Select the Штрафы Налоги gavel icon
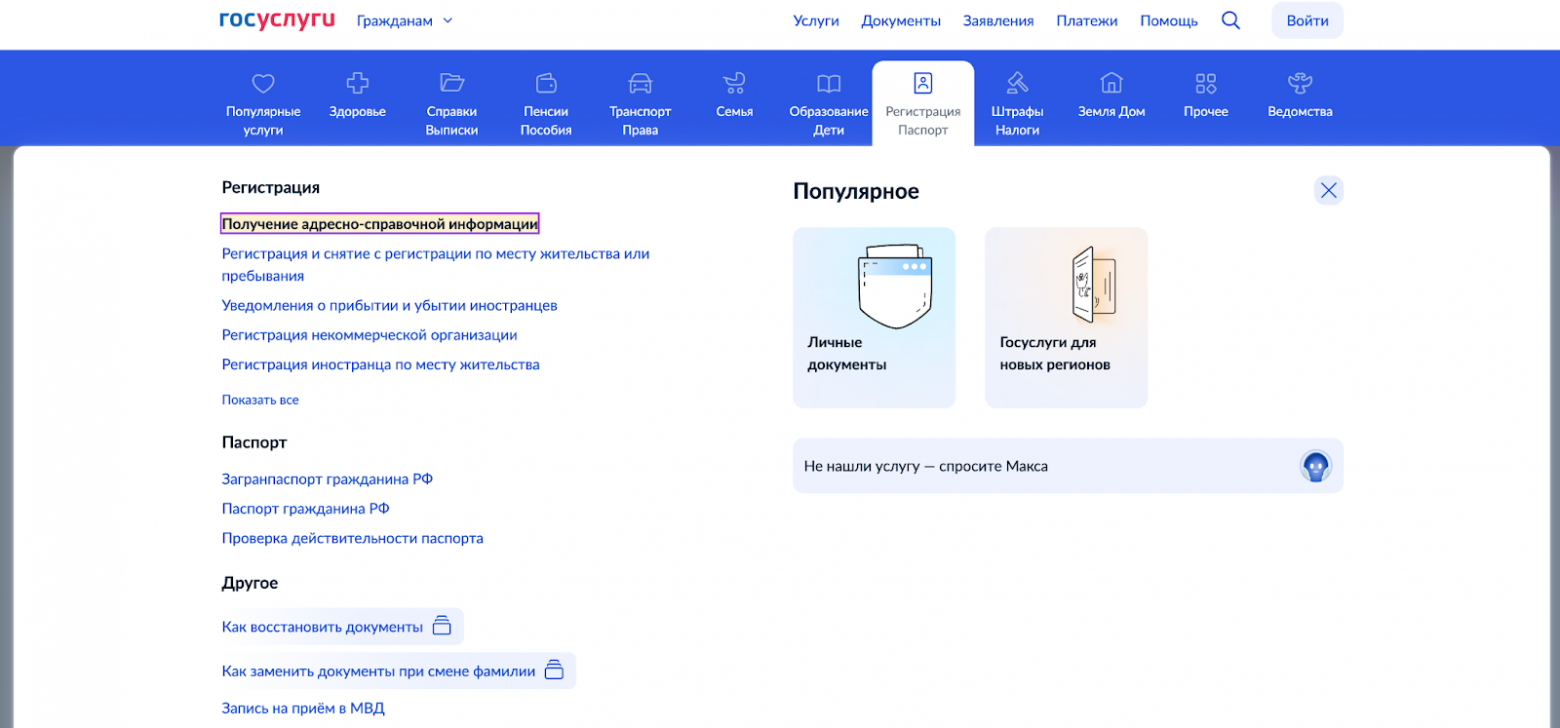Image resolution: width=1560 pixels, height=728 pixels. tap(1016, 83)
